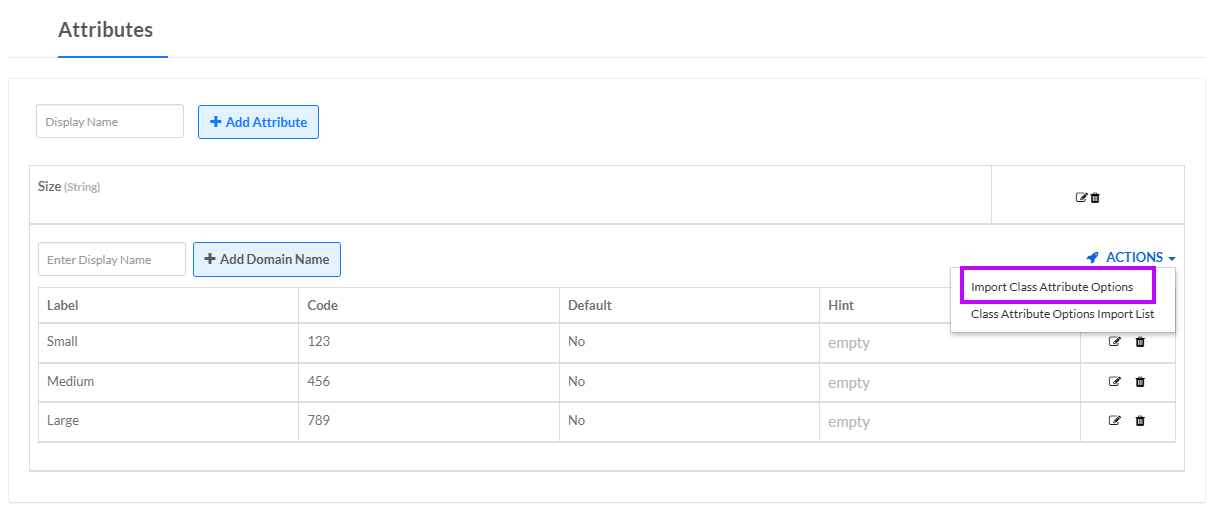Screen dimensions: 1214x506
Task: Click the Size attribute name
Action: 49,187
